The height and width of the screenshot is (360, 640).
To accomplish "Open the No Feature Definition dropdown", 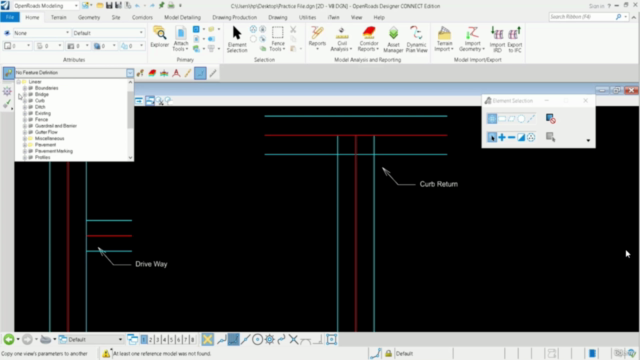I will click(130, 73).
